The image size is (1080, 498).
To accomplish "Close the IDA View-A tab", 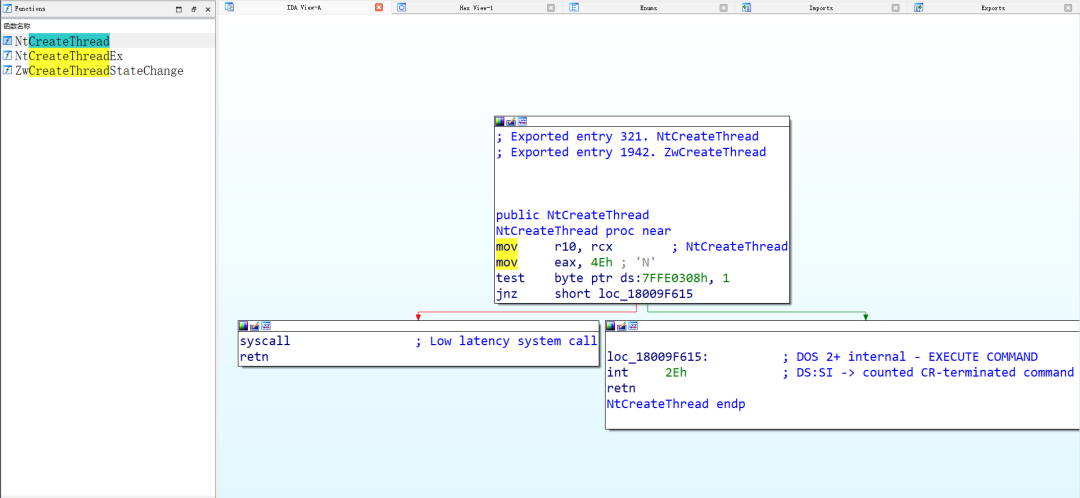I will [x=379, y=8].
